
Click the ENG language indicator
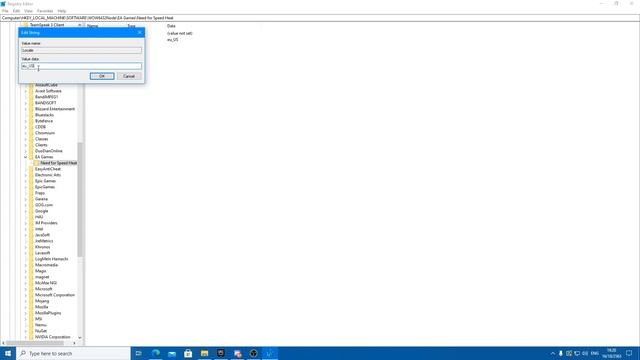pos(595,353)
